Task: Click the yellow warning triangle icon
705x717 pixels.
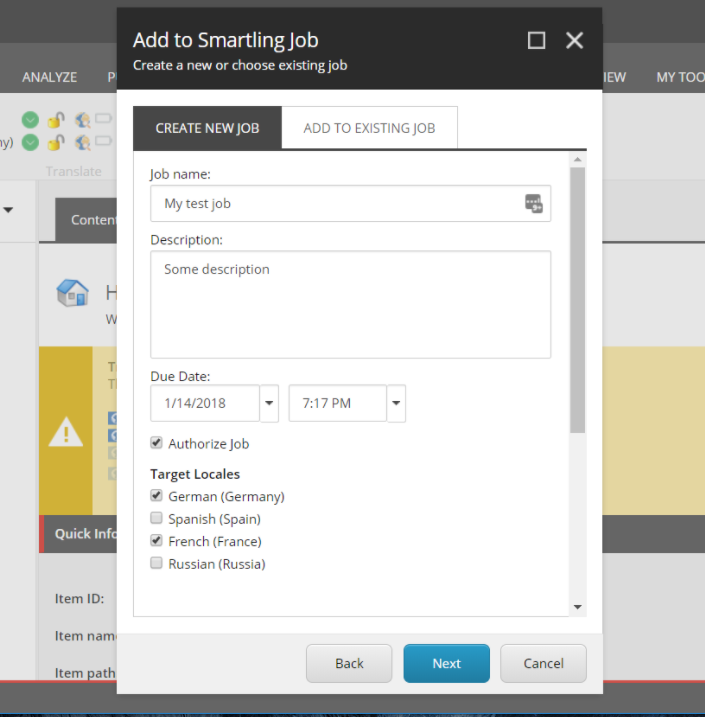Action: (x=66, y=432)
